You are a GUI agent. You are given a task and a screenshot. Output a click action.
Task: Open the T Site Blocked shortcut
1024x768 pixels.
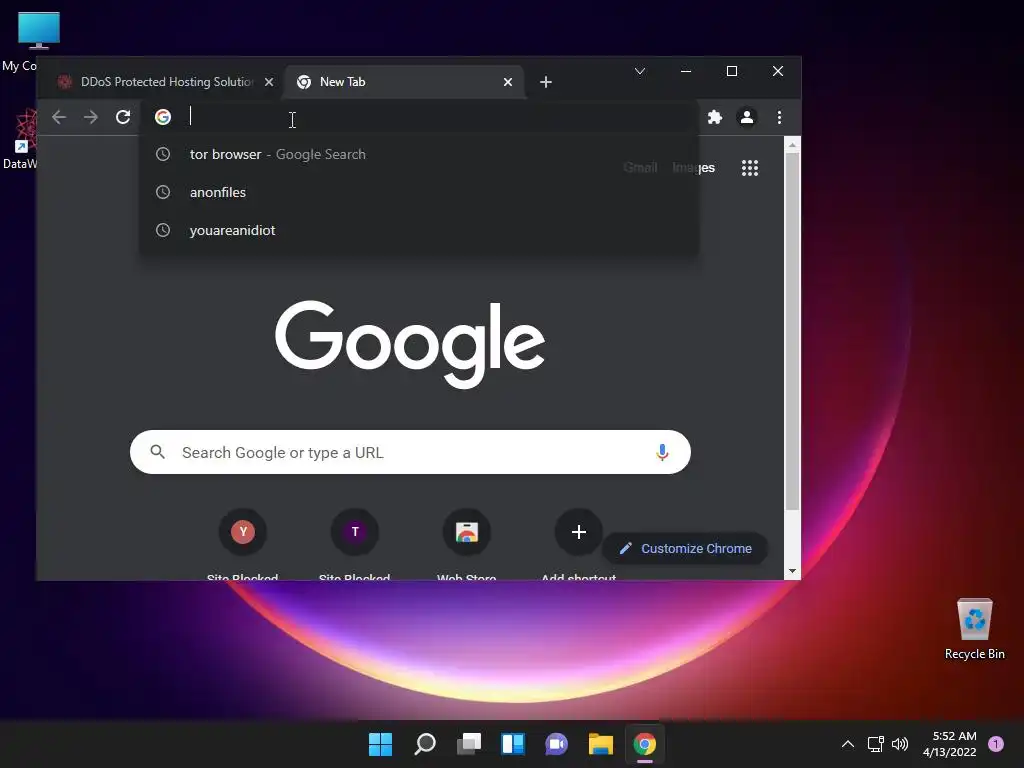[x=355, y=532]
